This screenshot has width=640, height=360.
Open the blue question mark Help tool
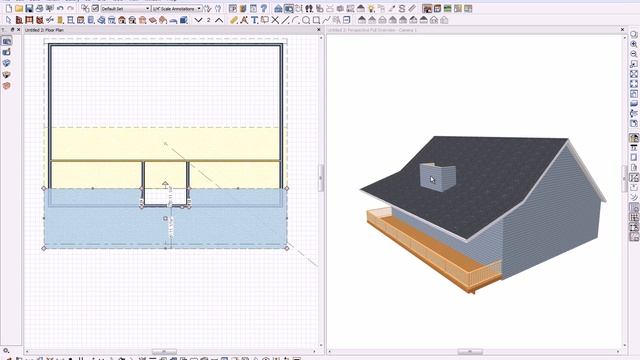pyautogui.click(x=264, y=9)
